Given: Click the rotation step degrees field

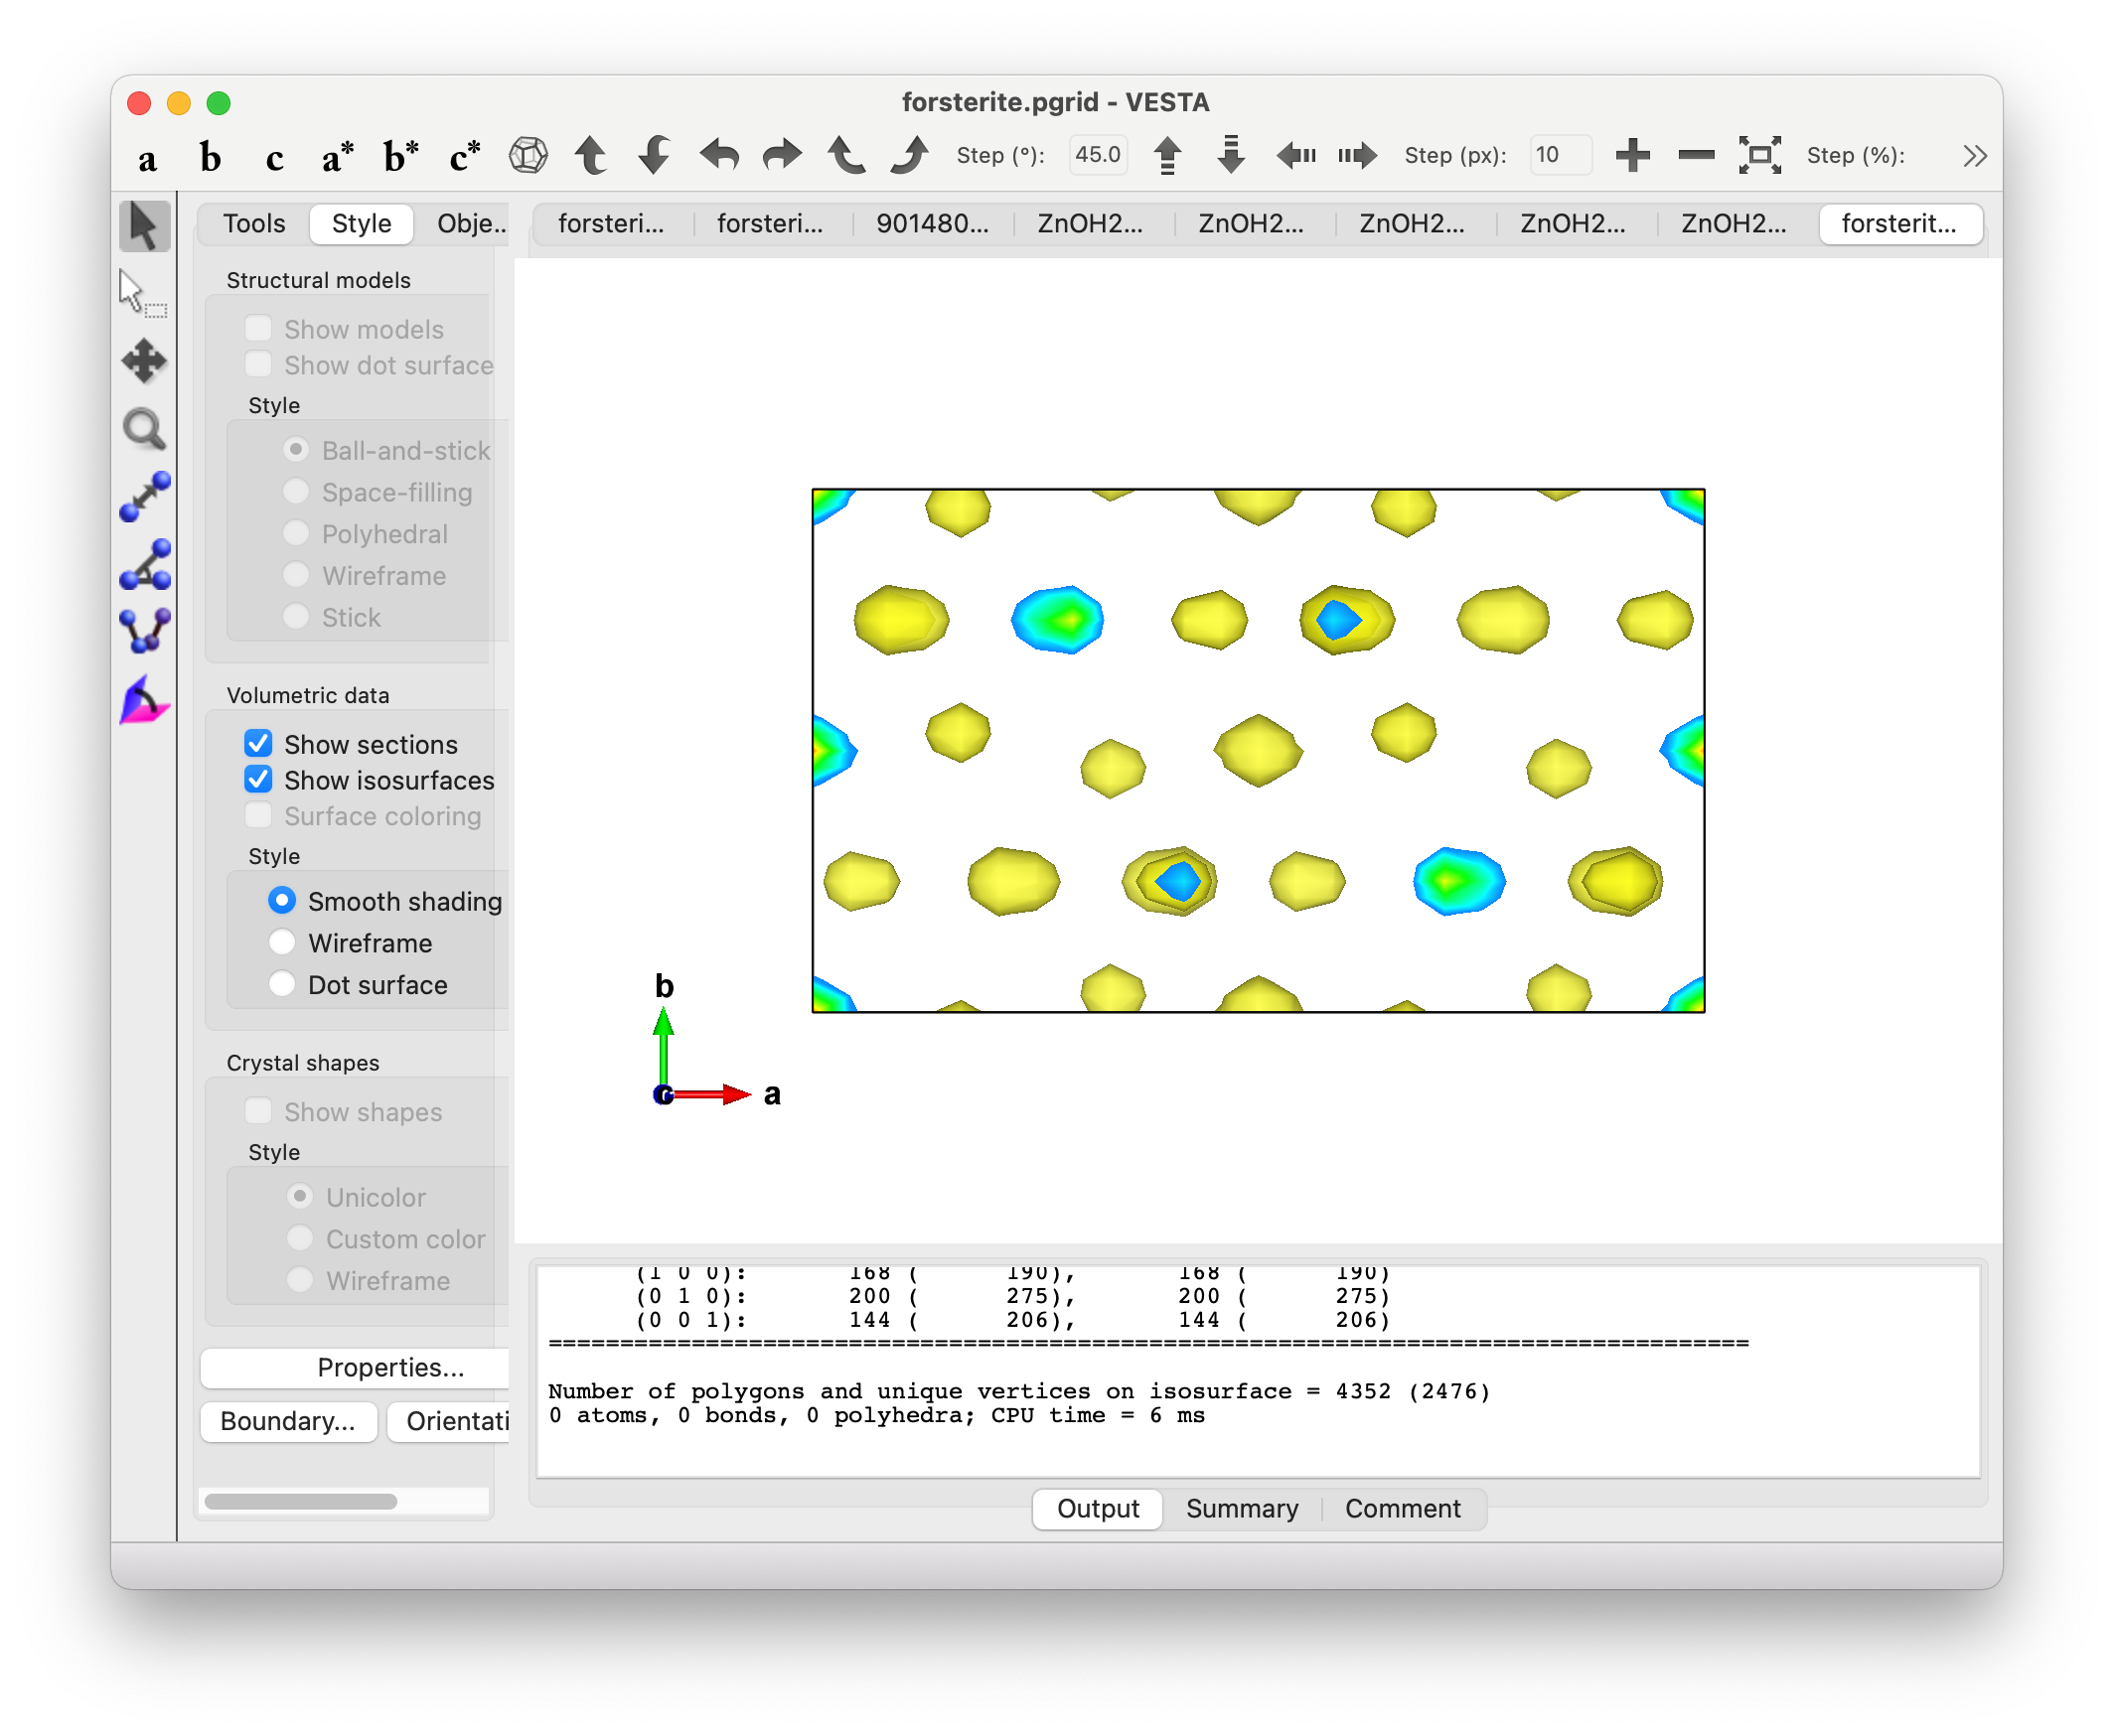Looking at the screenshot, I should point(1097,155).
